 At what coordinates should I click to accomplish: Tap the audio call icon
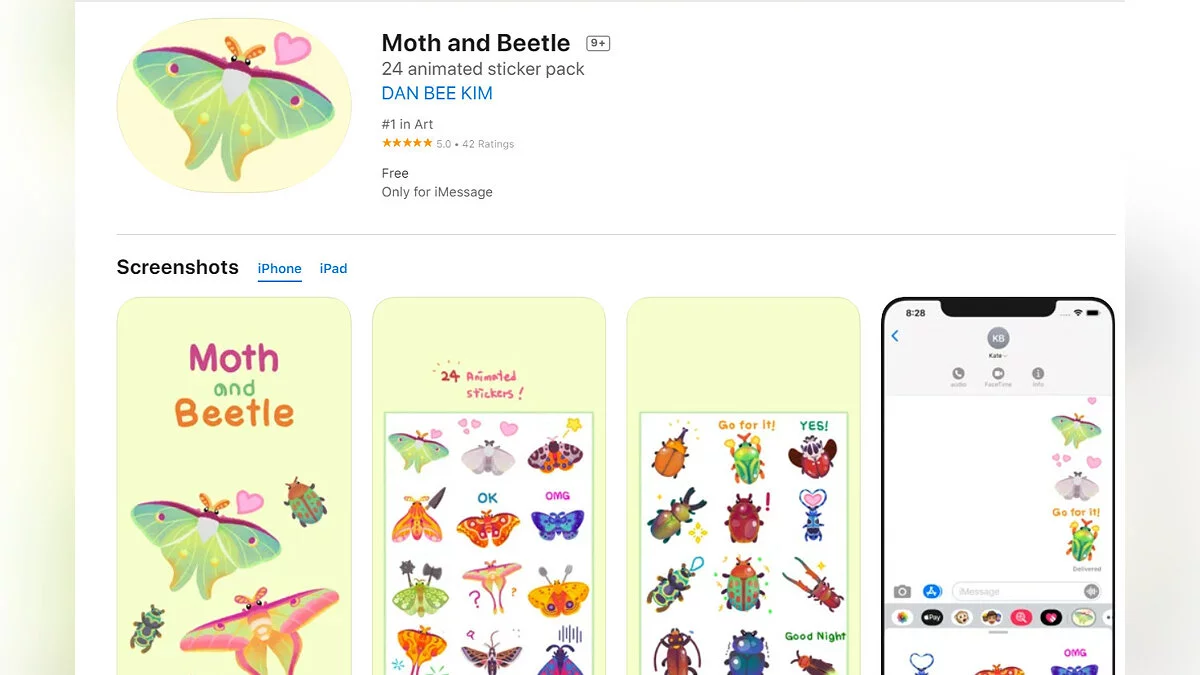pos(958,374)
